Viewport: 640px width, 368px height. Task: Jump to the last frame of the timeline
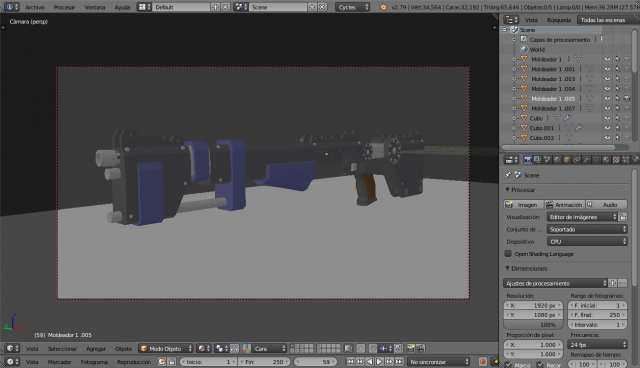coord(399,361)
